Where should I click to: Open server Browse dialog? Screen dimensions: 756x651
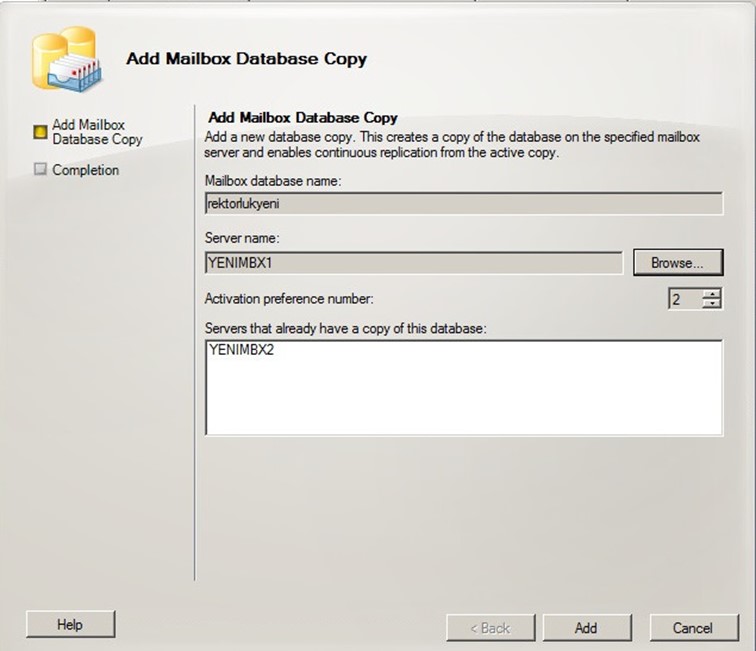678,263
